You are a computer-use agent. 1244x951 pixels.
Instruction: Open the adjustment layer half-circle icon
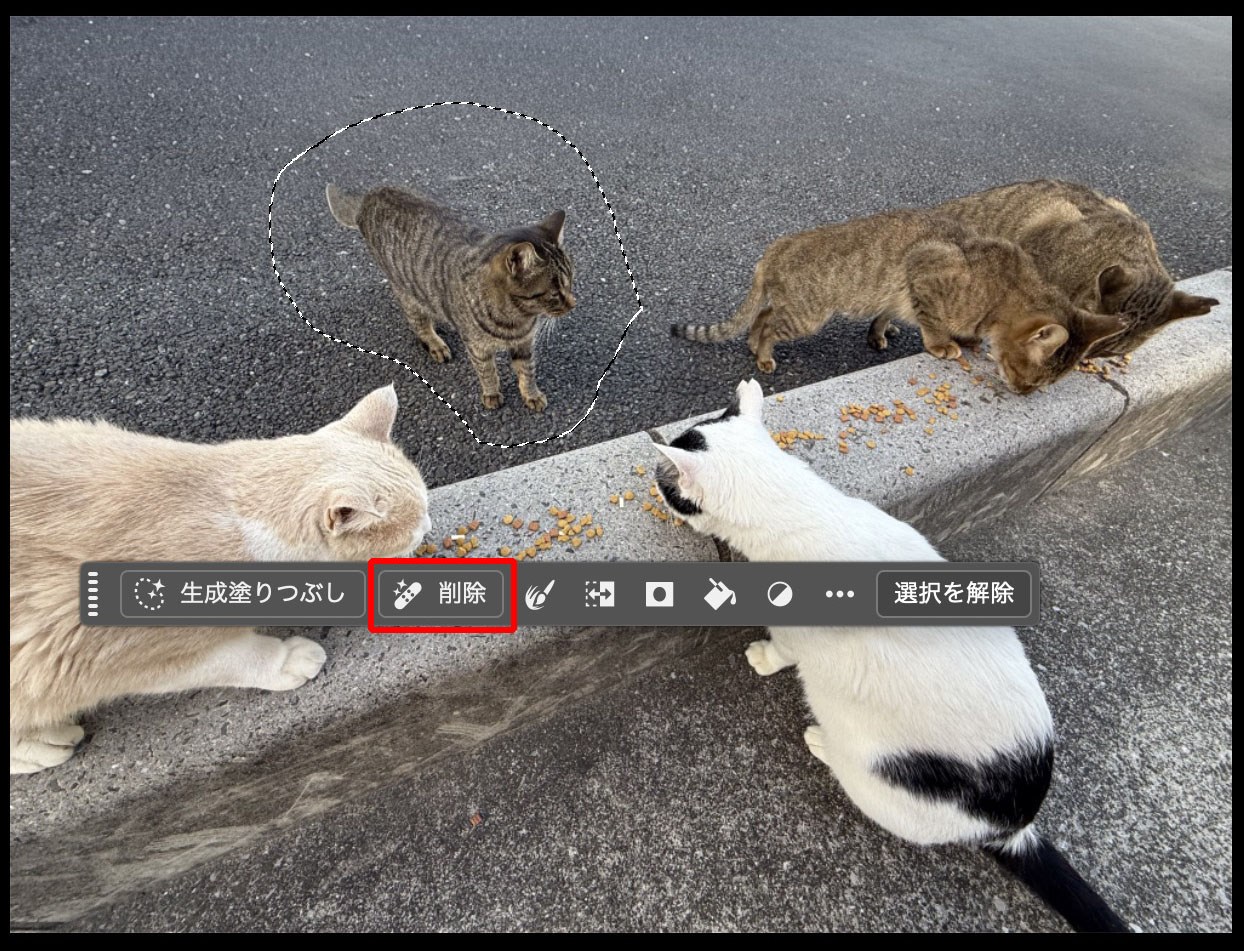[x=780, y=592]
